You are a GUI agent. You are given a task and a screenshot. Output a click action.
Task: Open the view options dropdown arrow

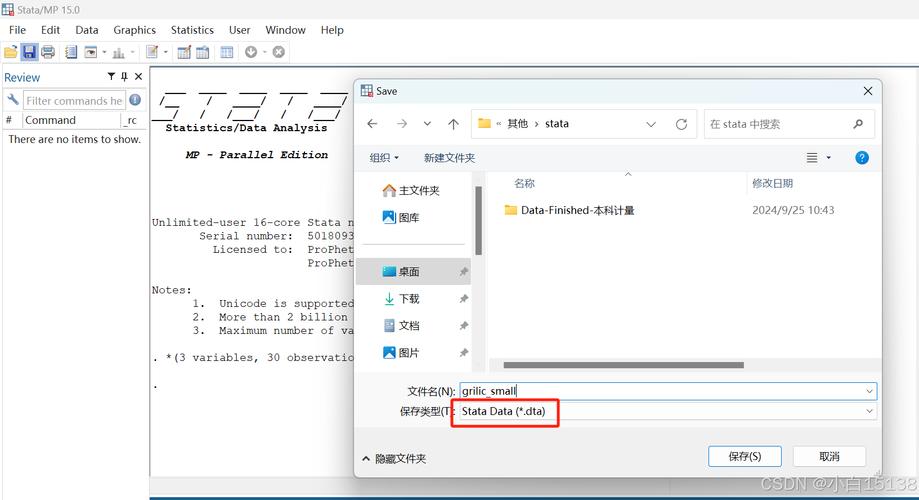point(828,158)
